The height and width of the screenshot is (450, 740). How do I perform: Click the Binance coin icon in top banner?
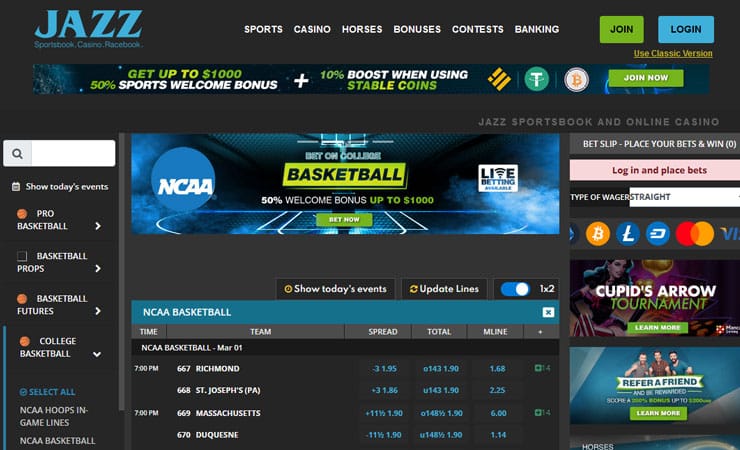499,79
